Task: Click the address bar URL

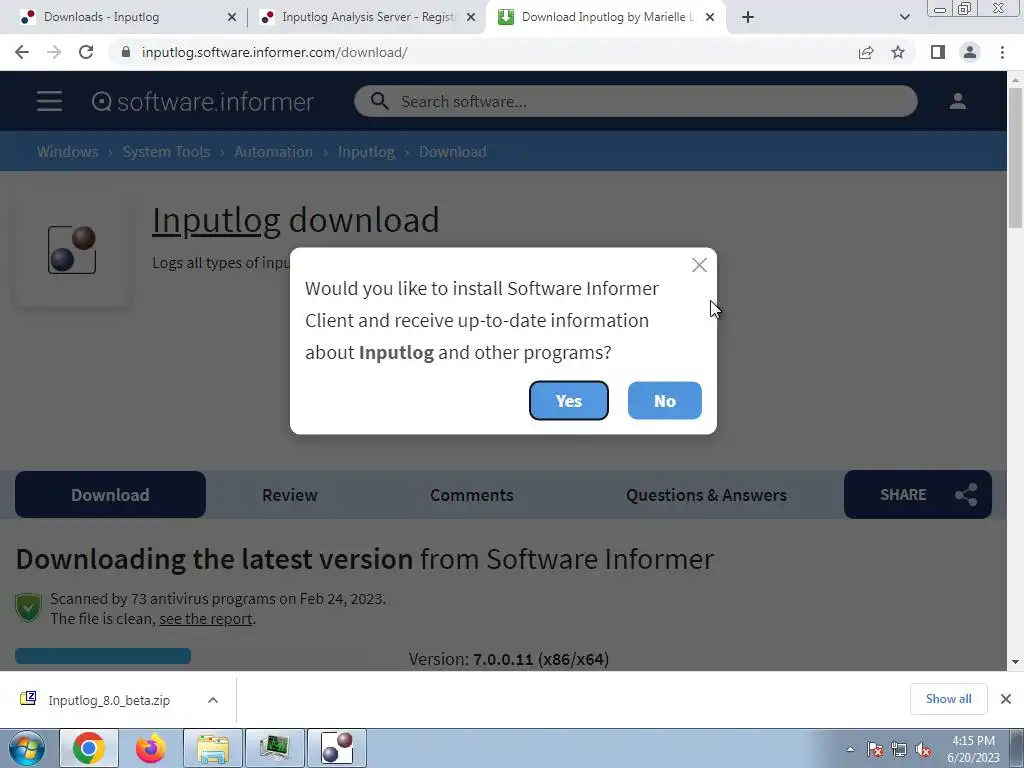Action: coord(274,52)
